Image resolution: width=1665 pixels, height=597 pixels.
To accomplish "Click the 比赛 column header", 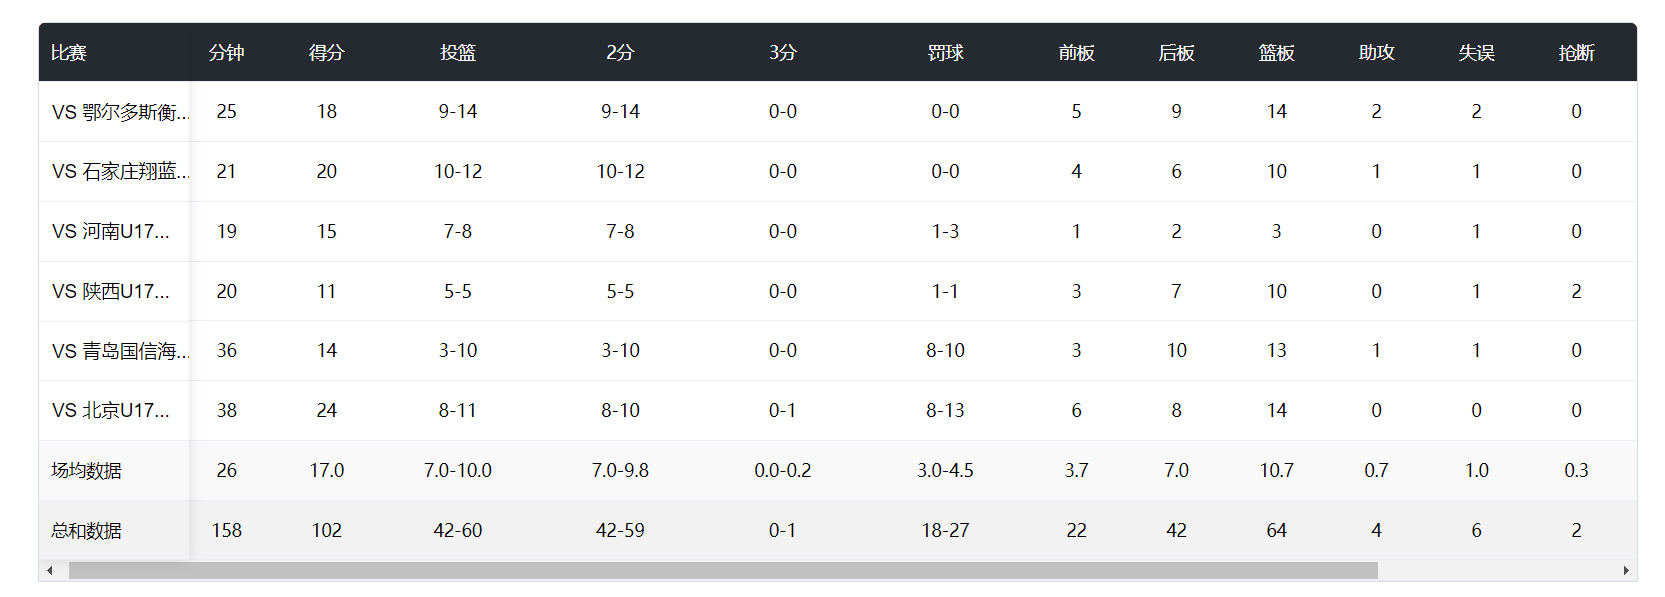I will coord(69,53).
